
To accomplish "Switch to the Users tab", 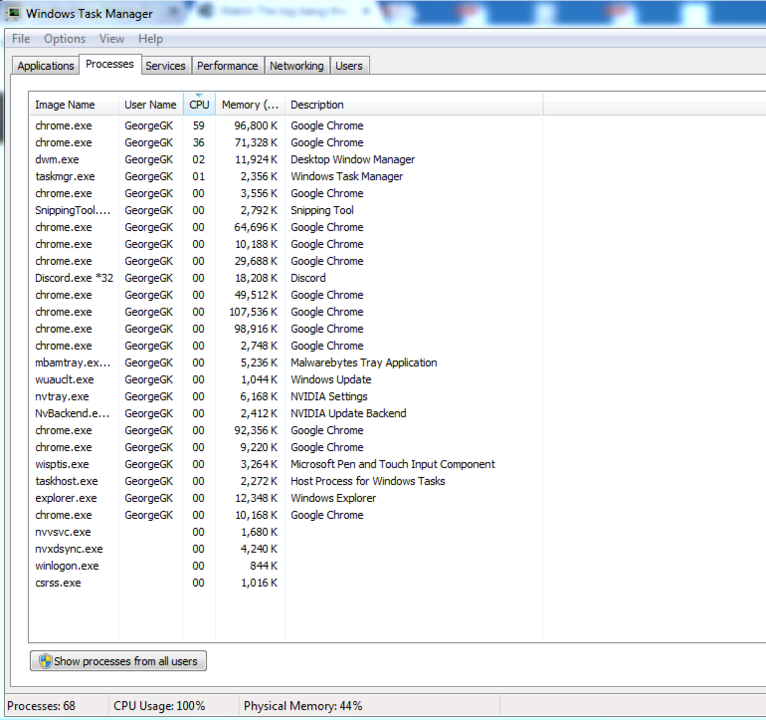I will coord(349,65).
